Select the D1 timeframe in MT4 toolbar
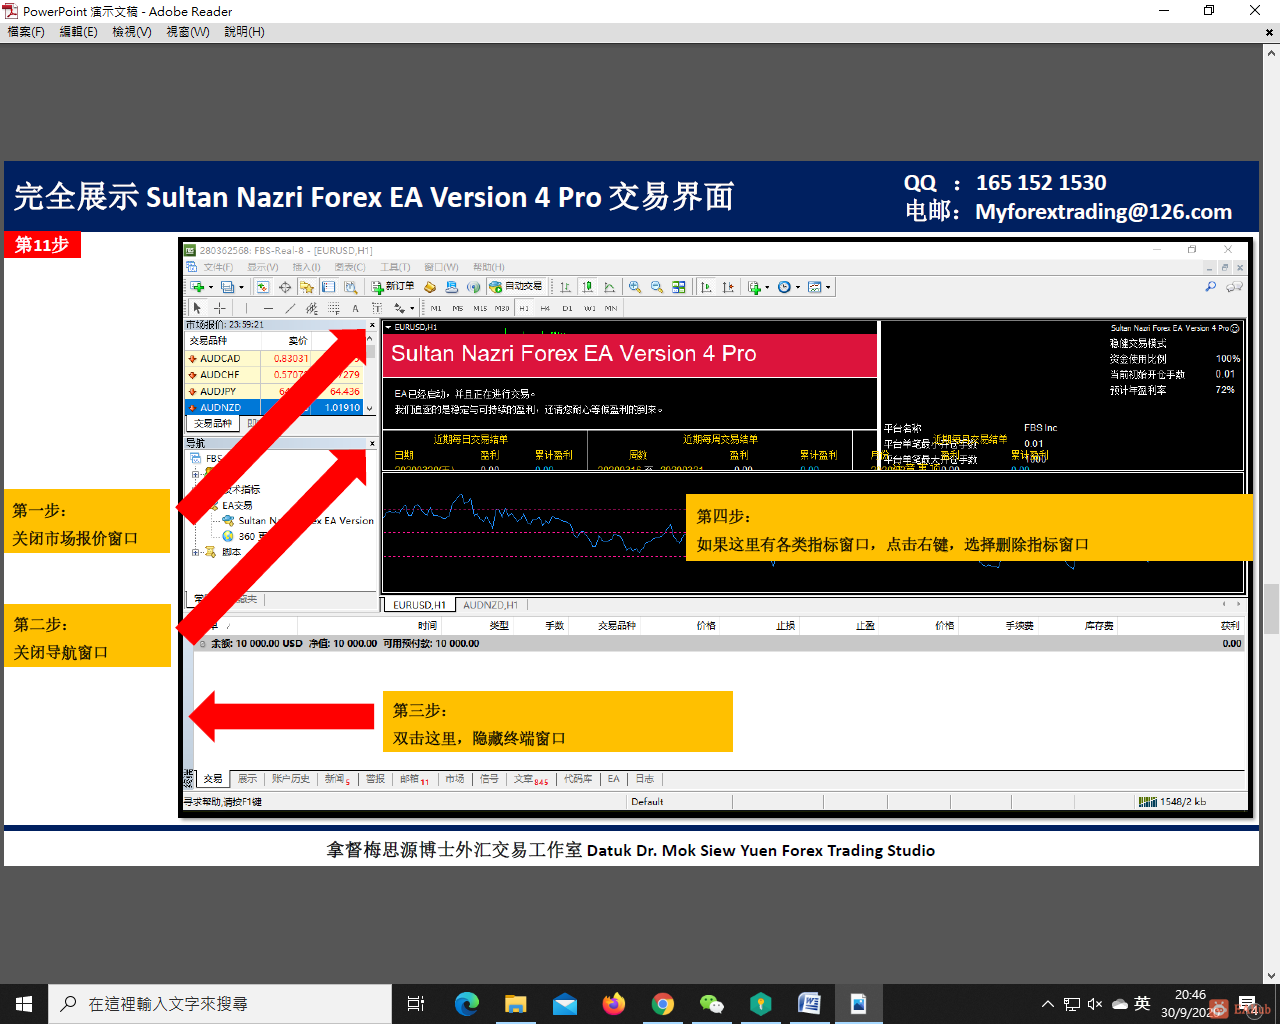The height and width of the screenshot is (1024, 1280). pos(567,308)
